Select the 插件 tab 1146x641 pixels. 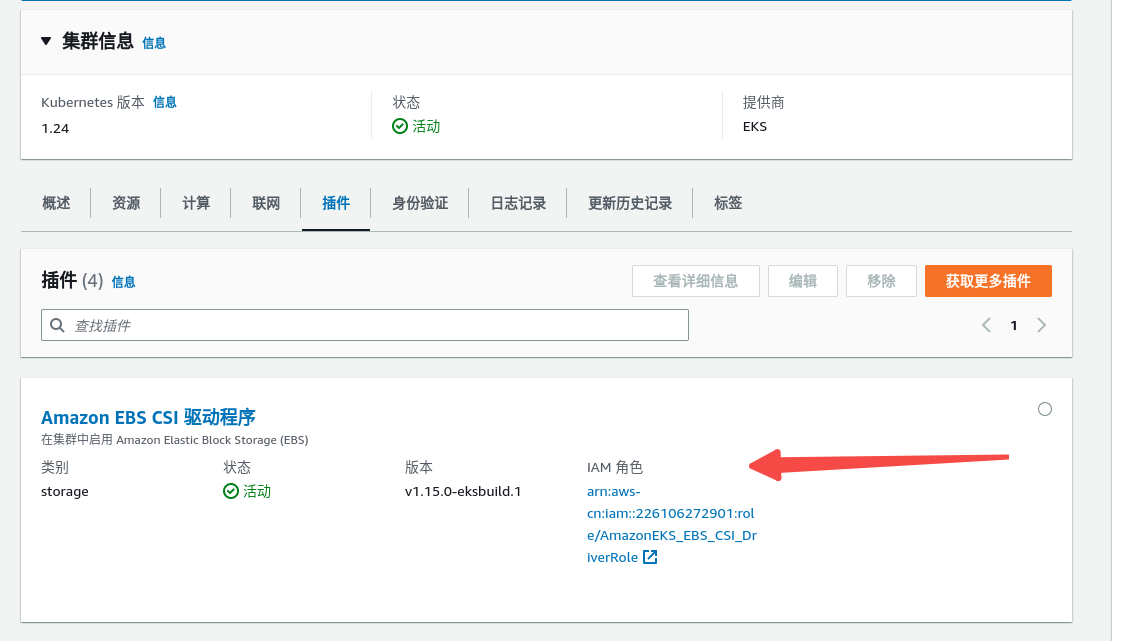336,203
